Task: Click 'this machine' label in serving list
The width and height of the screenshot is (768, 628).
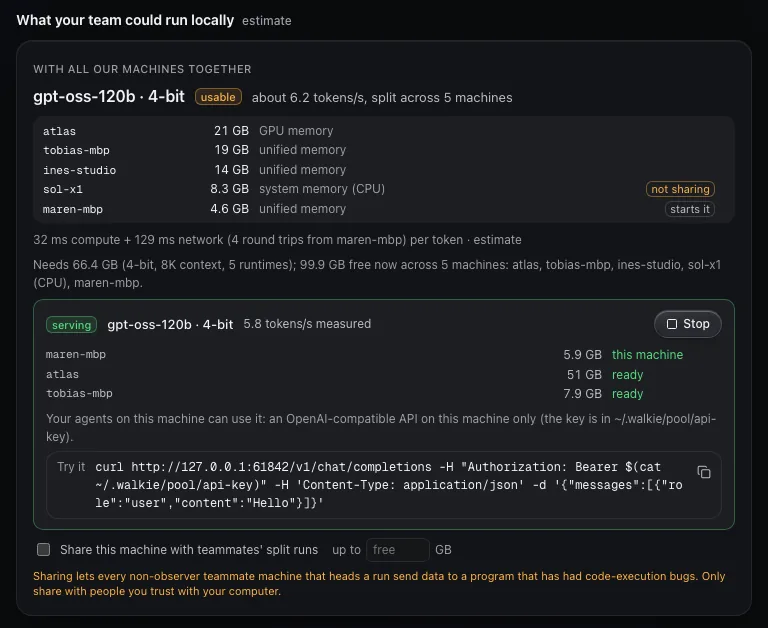Action: point(648,355)
